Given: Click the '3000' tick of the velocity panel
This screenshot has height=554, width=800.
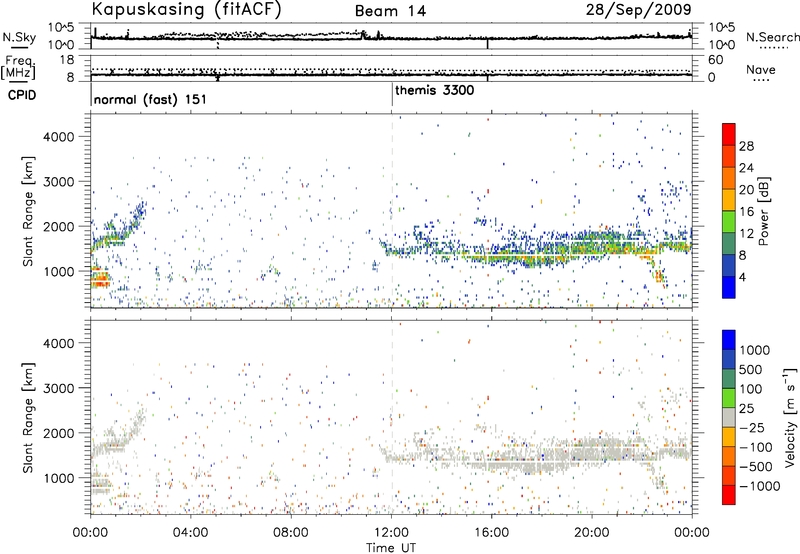Looking at the screenshot, I should (x=59, y=388).
